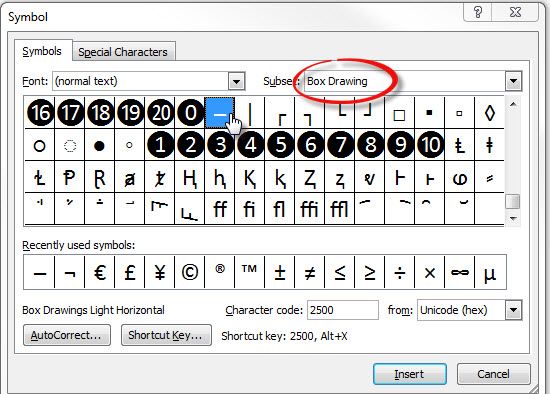Pick the negative circled 18 symbol
The image size is (550, 394).
coord(100,113)
